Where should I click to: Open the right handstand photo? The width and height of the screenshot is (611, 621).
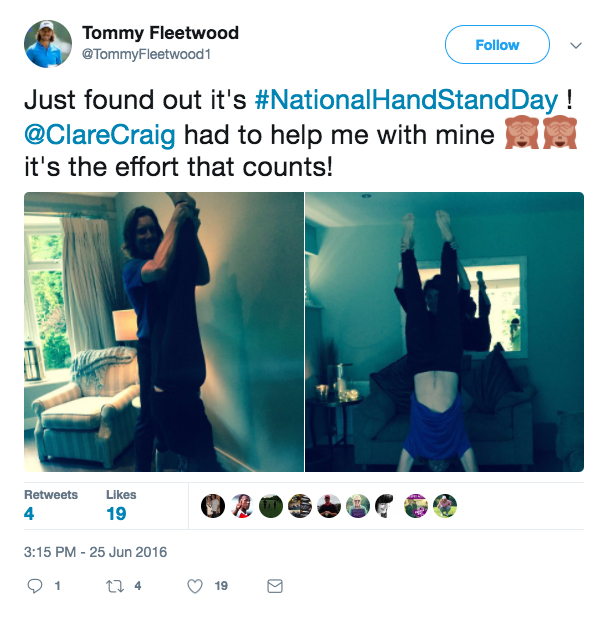click(x=444, y=332)
